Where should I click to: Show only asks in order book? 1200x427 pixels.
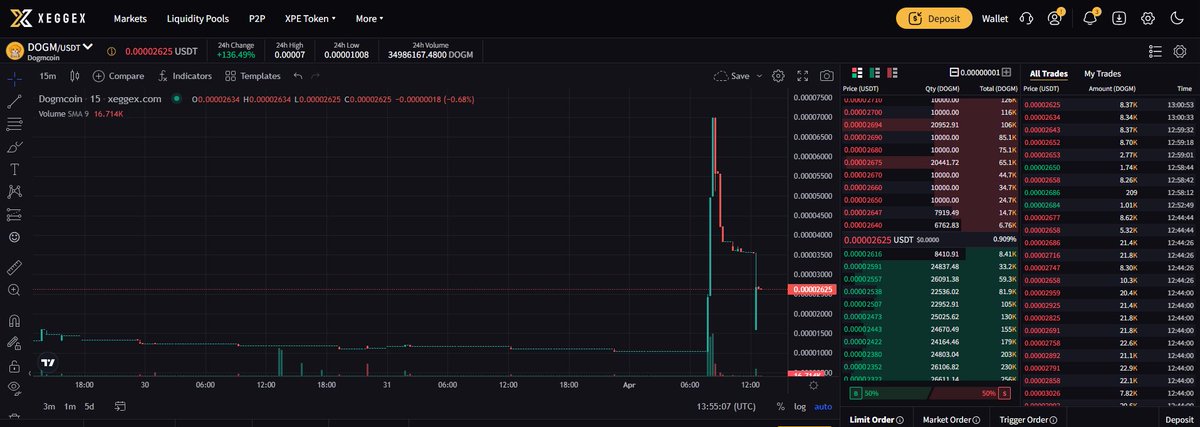click(894, 73)
